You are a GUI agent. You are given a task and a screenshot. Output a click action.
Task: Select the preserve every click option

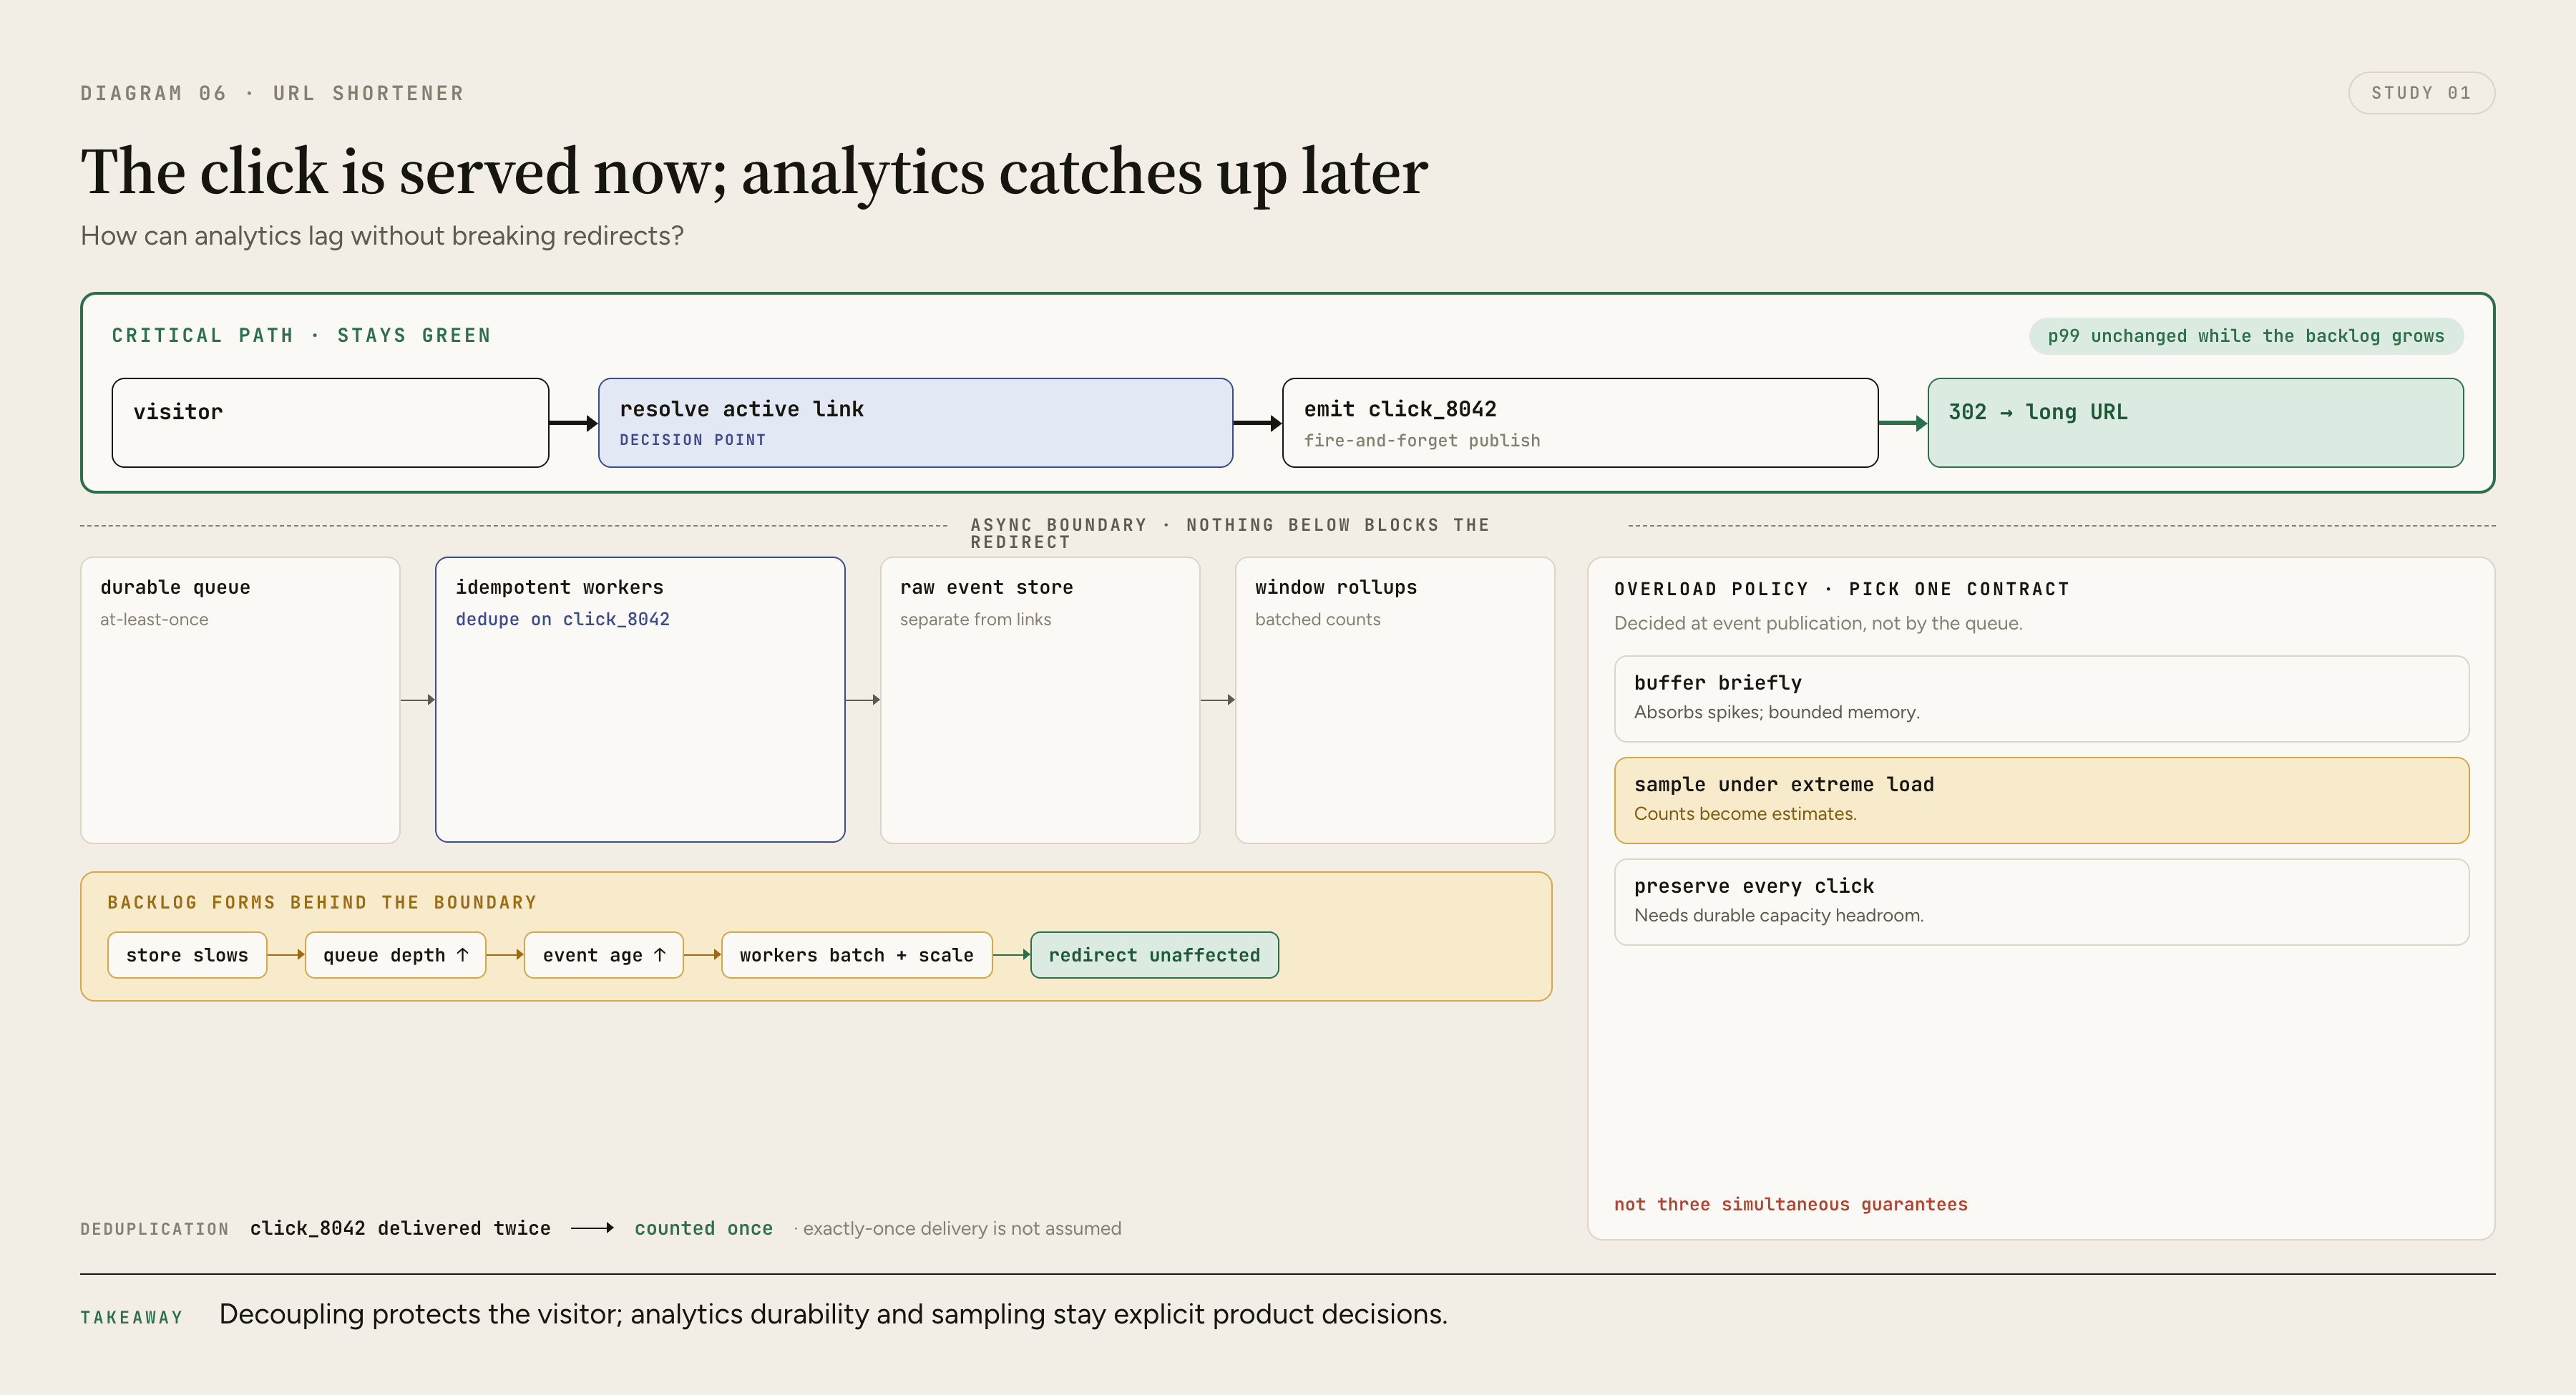pyautogui.click(x=2041, y=902)
